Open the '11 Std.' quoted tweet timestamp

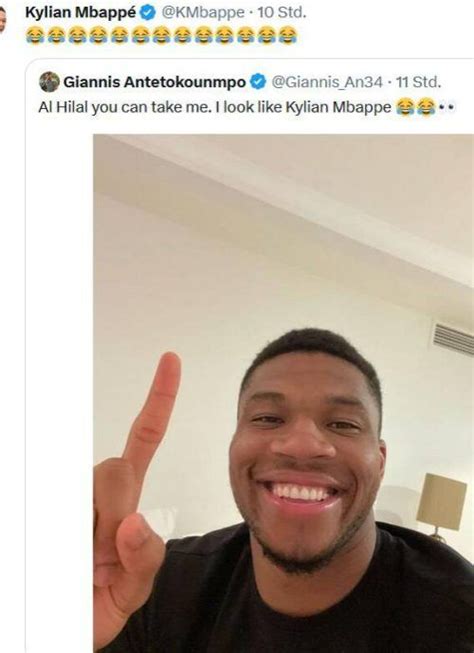(x=418, y=82)
